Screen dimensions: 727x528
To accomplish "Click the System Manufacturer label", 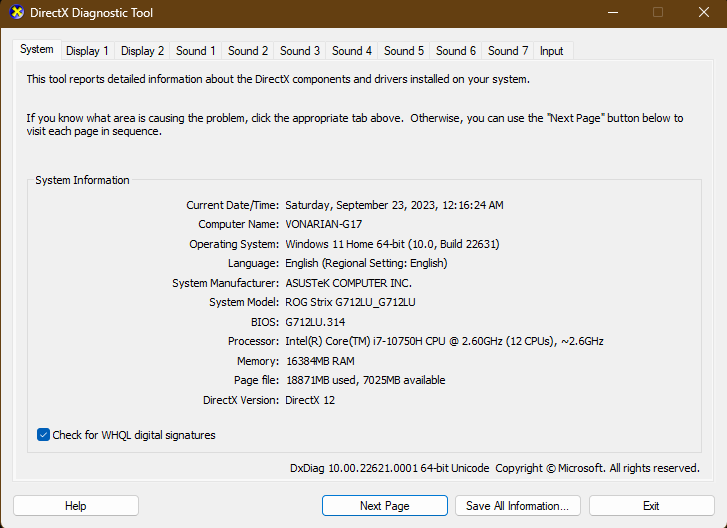I will click(225, 283).
